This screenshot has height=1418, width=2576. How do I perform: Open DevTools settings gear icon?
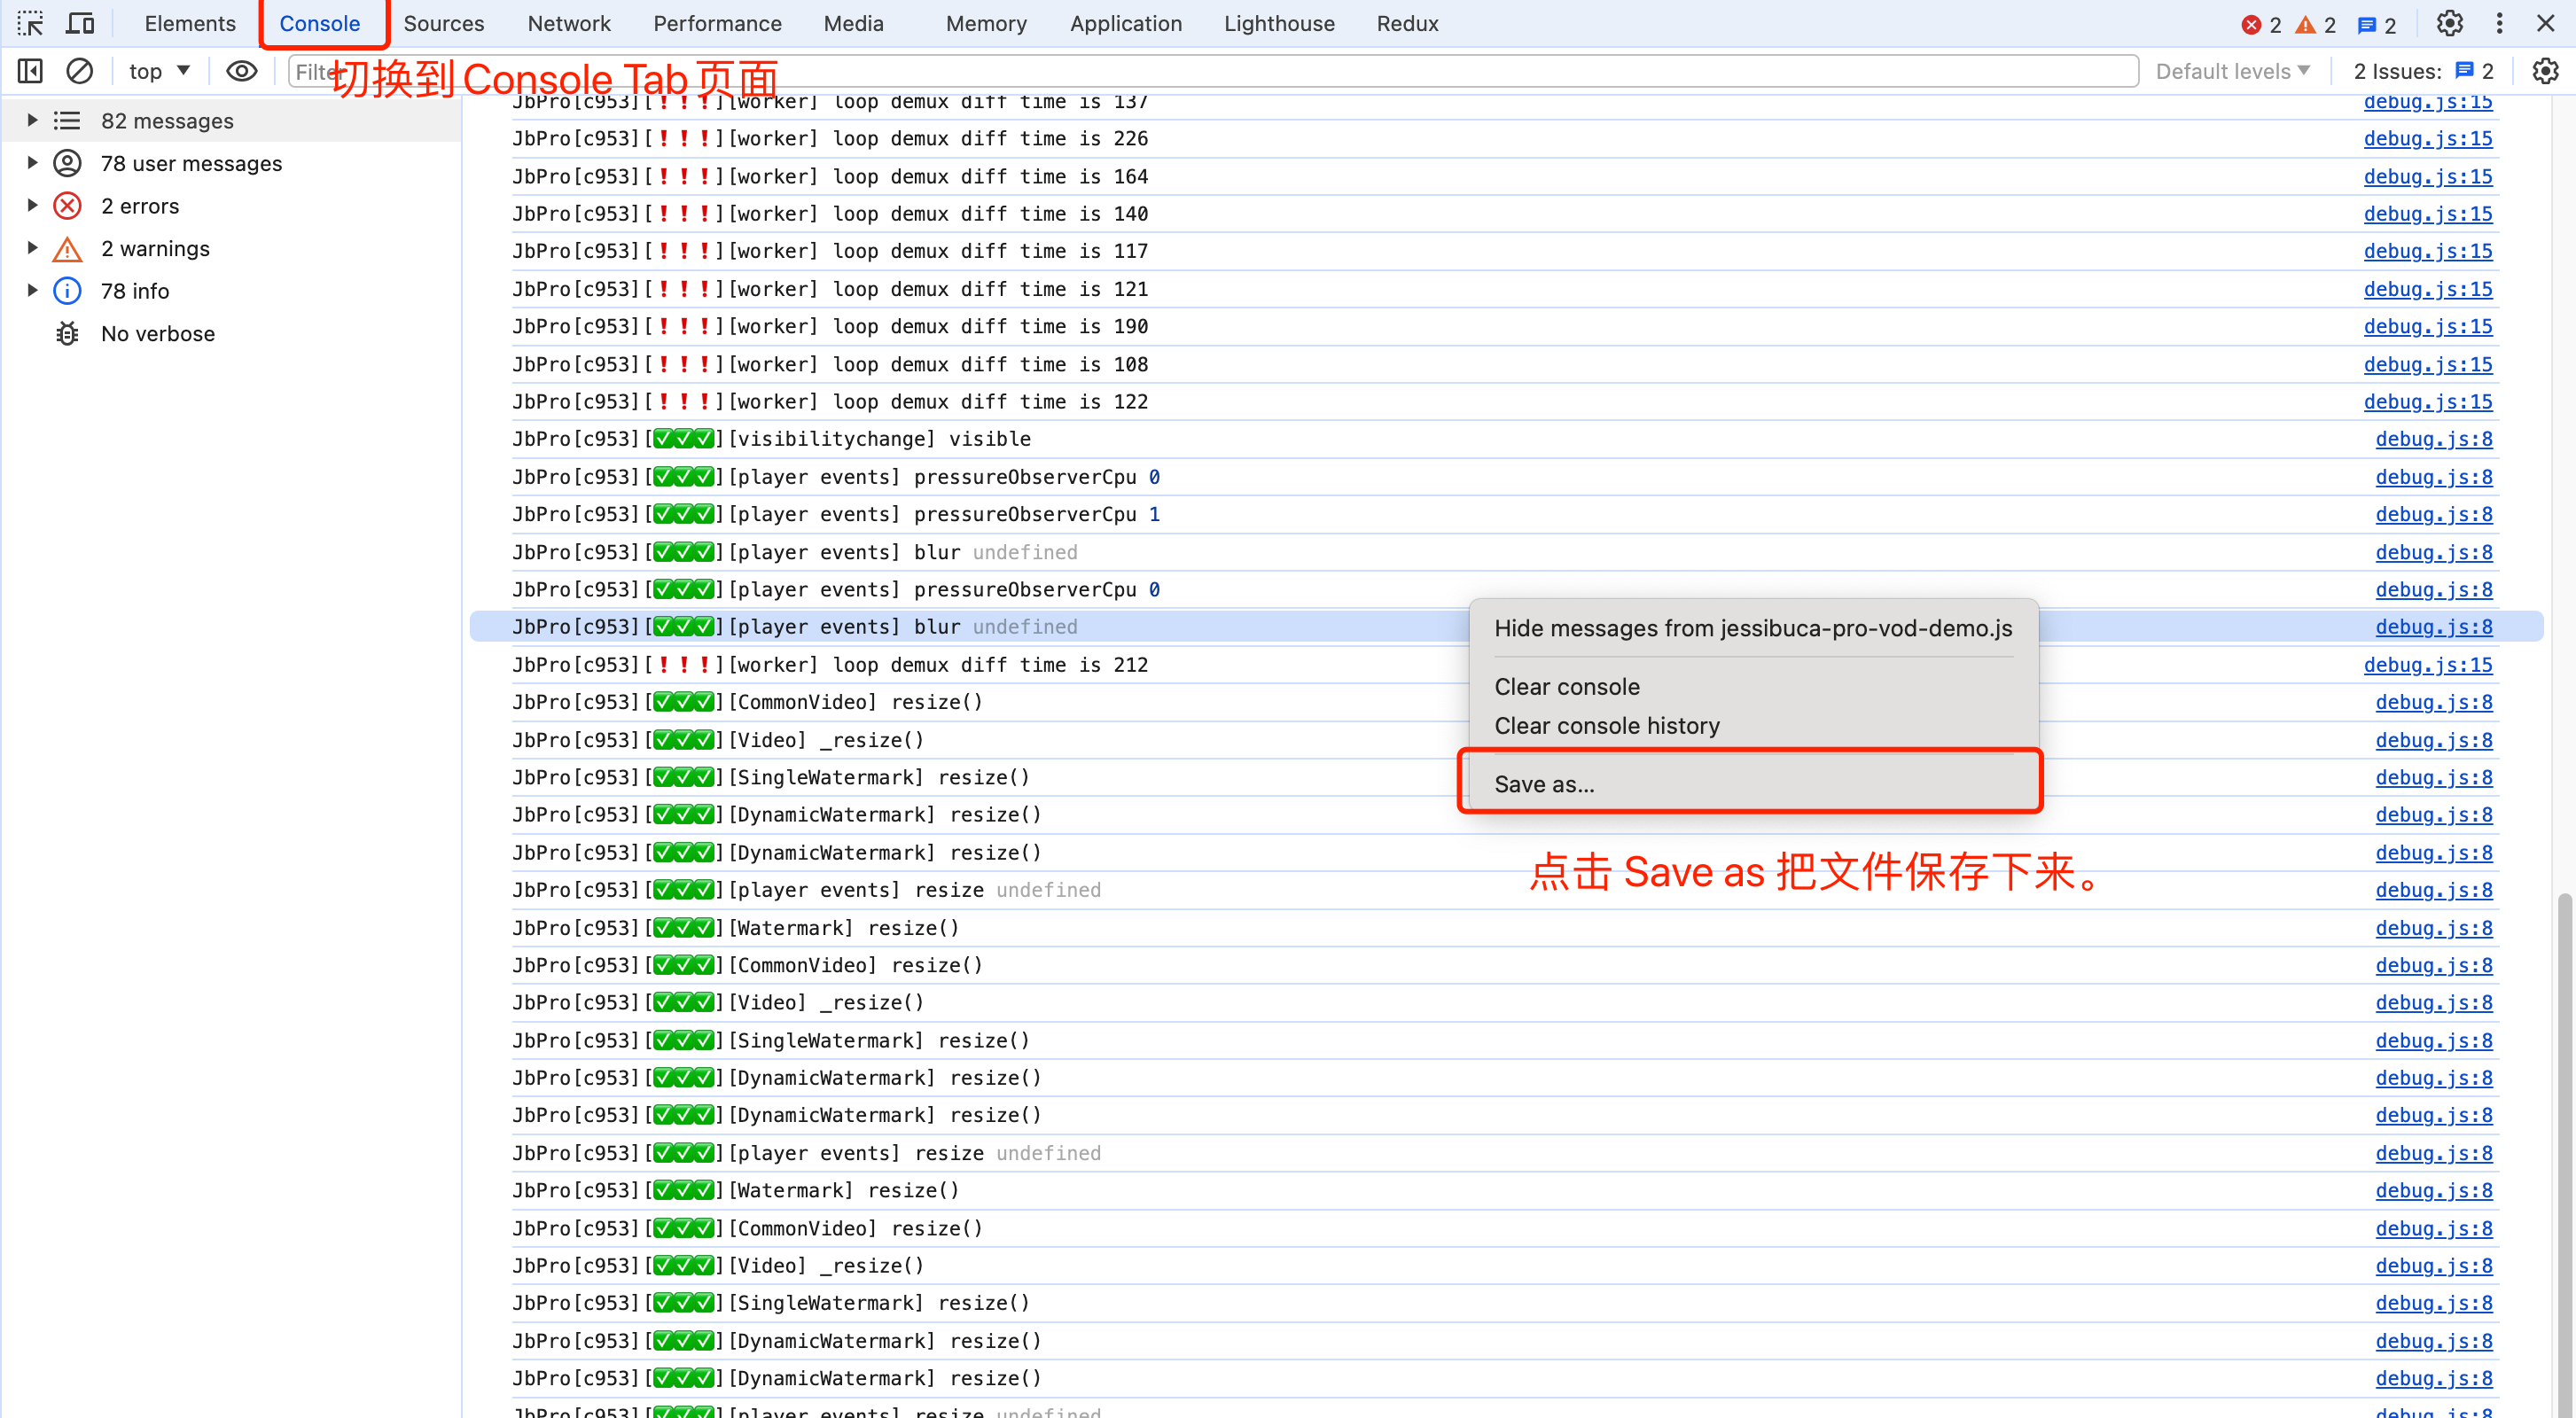tap(2449, 23)
